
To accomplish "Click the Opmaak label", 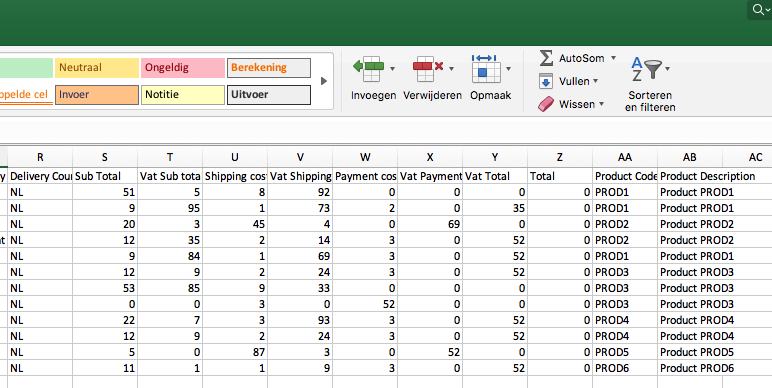I will pos(491,96).
